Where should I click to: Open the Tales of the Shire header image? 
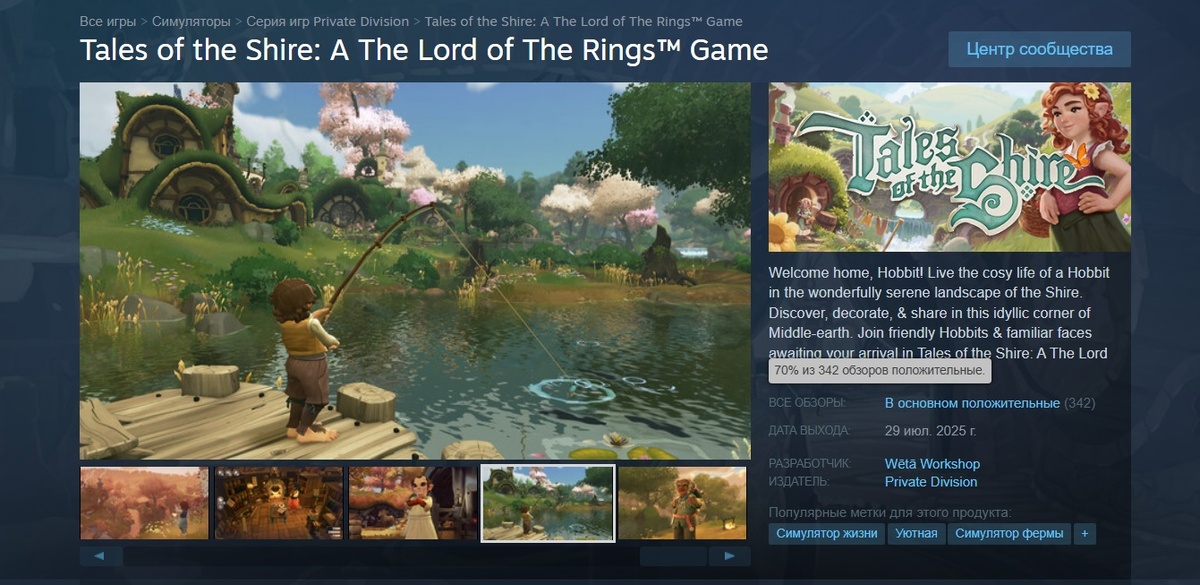950,167
